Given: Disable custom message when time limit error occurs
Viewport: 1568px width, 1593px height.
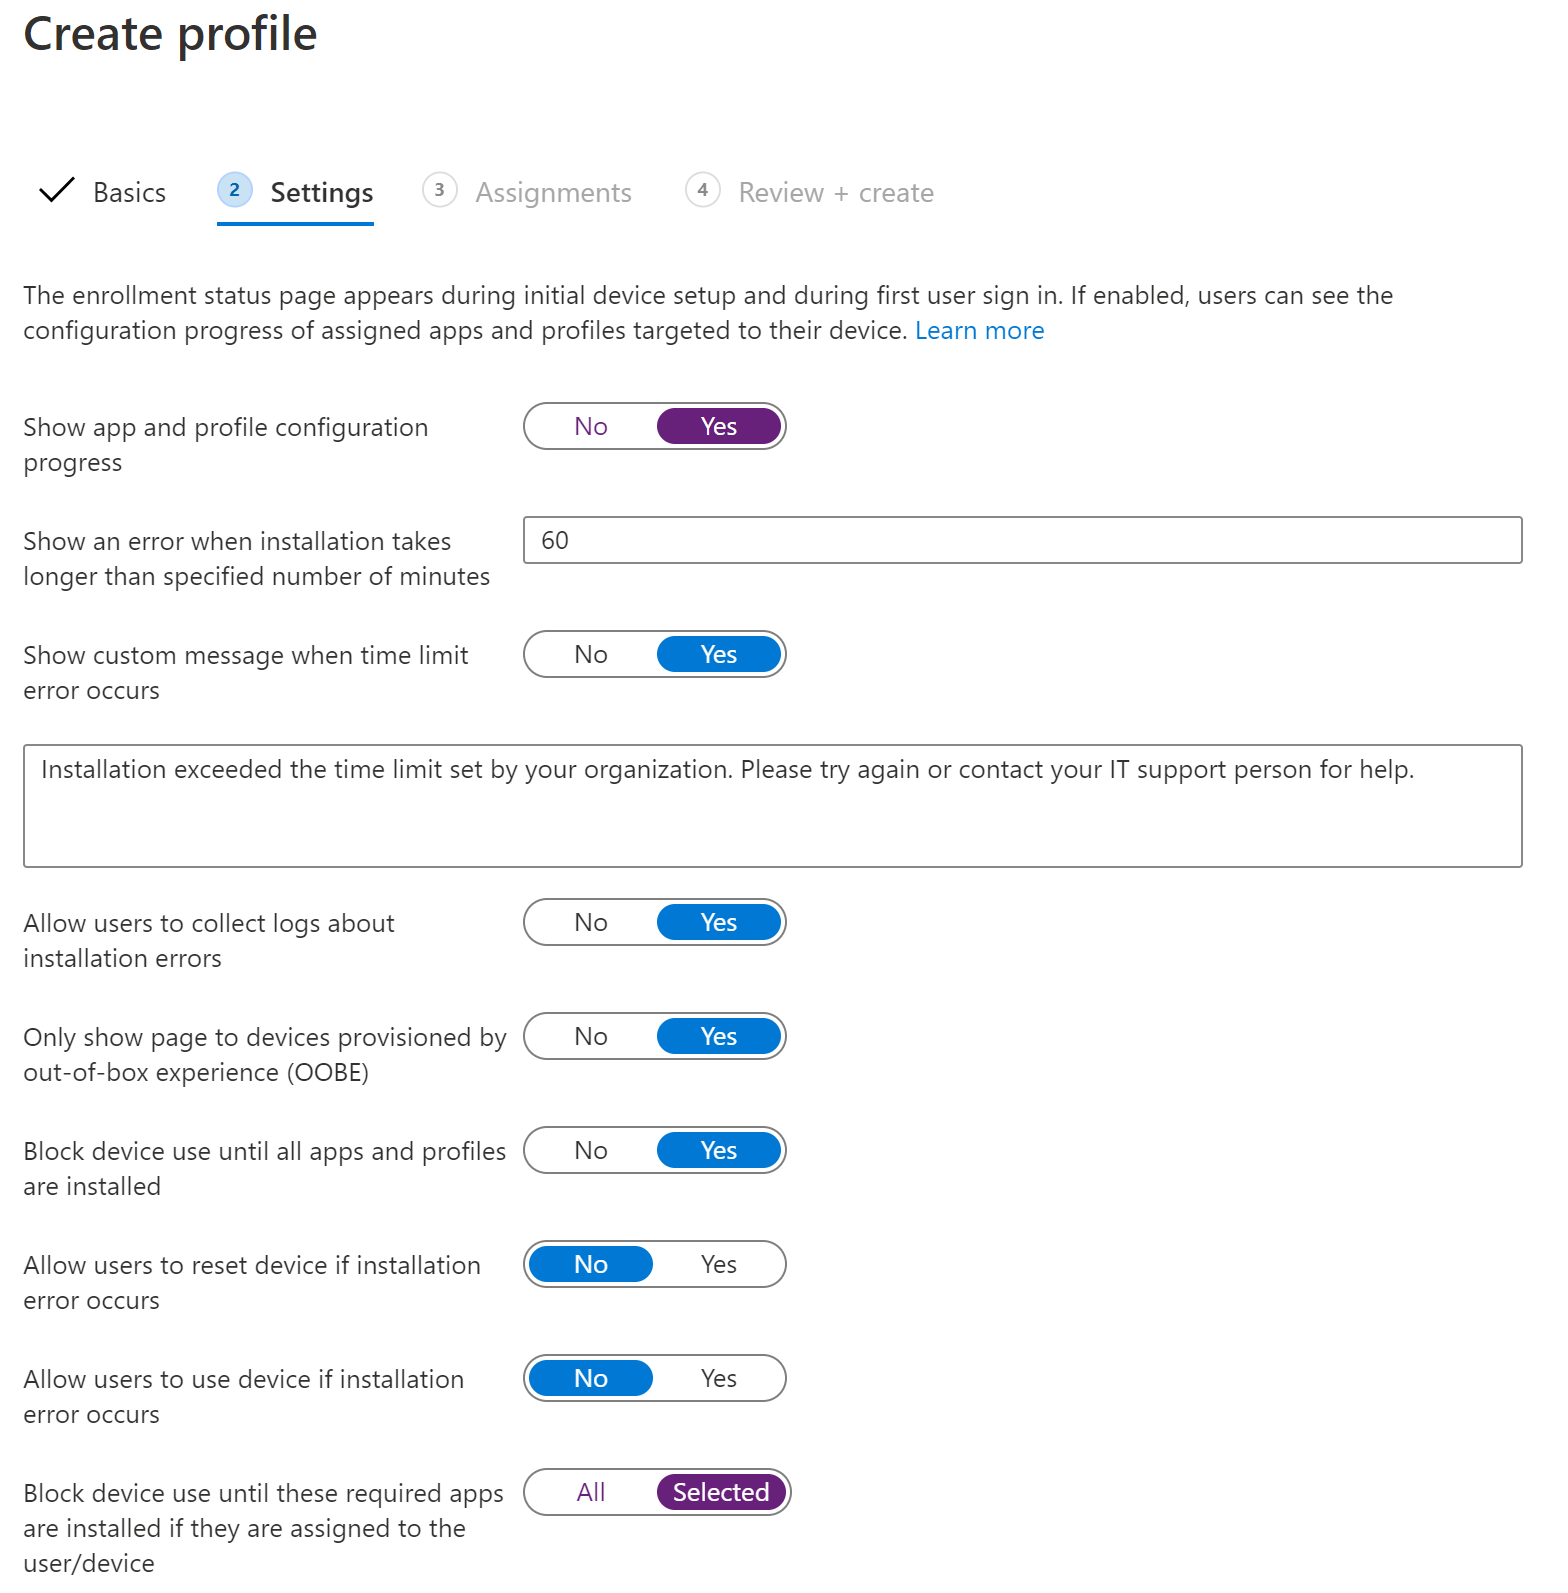Looking at the screenshot, I should 590,654.
